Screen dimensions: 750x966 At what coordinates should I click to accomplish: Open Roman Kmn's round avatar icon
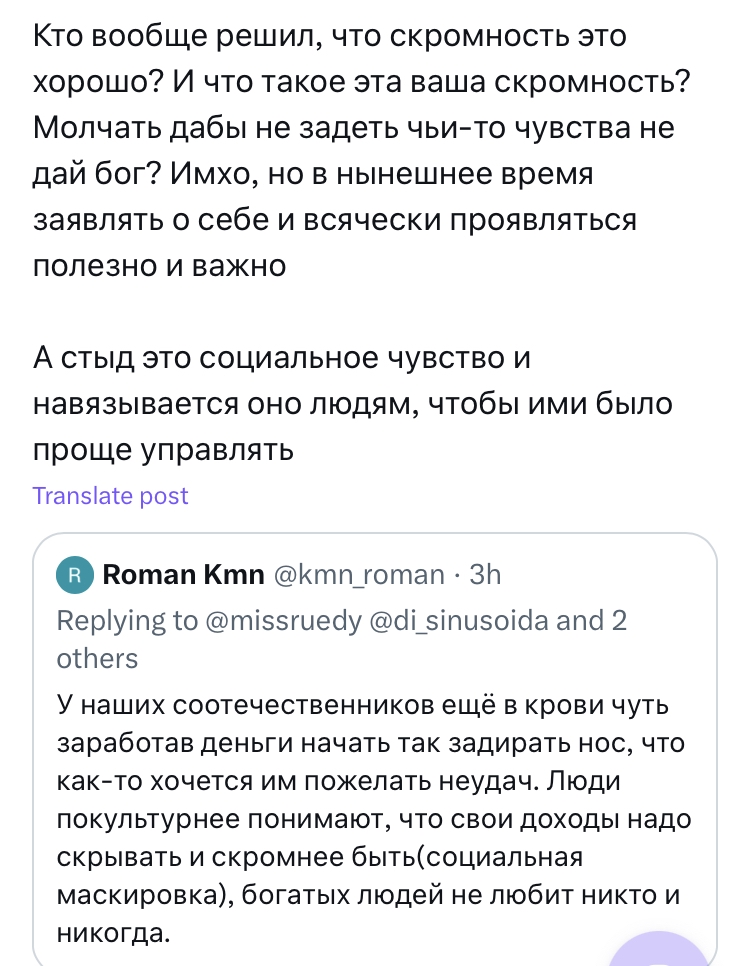(75, 574)
